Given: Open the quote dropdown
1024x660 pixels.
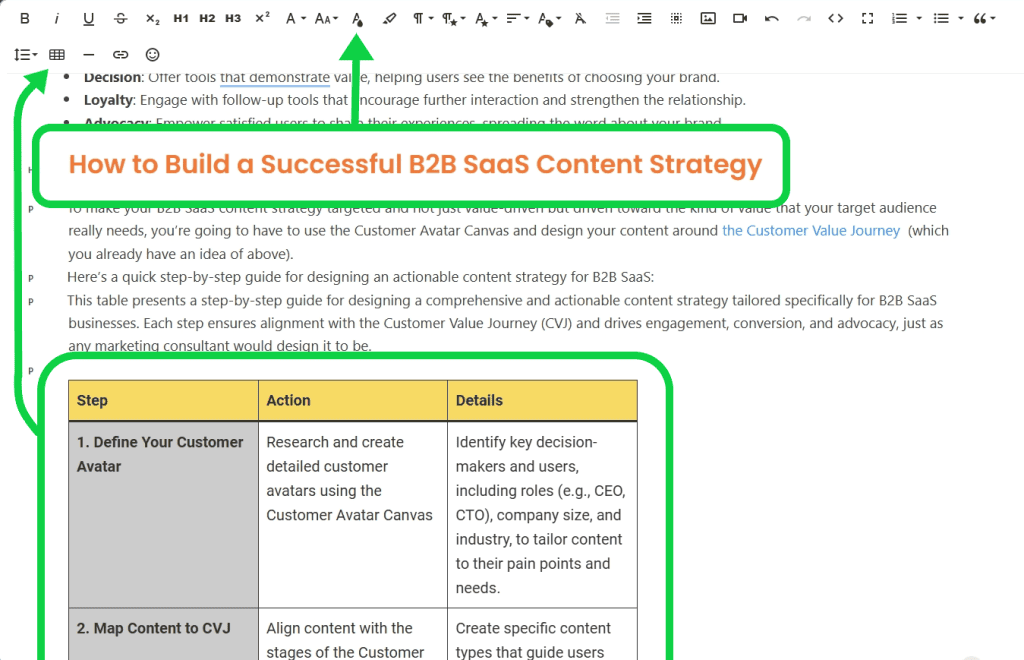Looking at the screenshot, I should pos(984,18).
